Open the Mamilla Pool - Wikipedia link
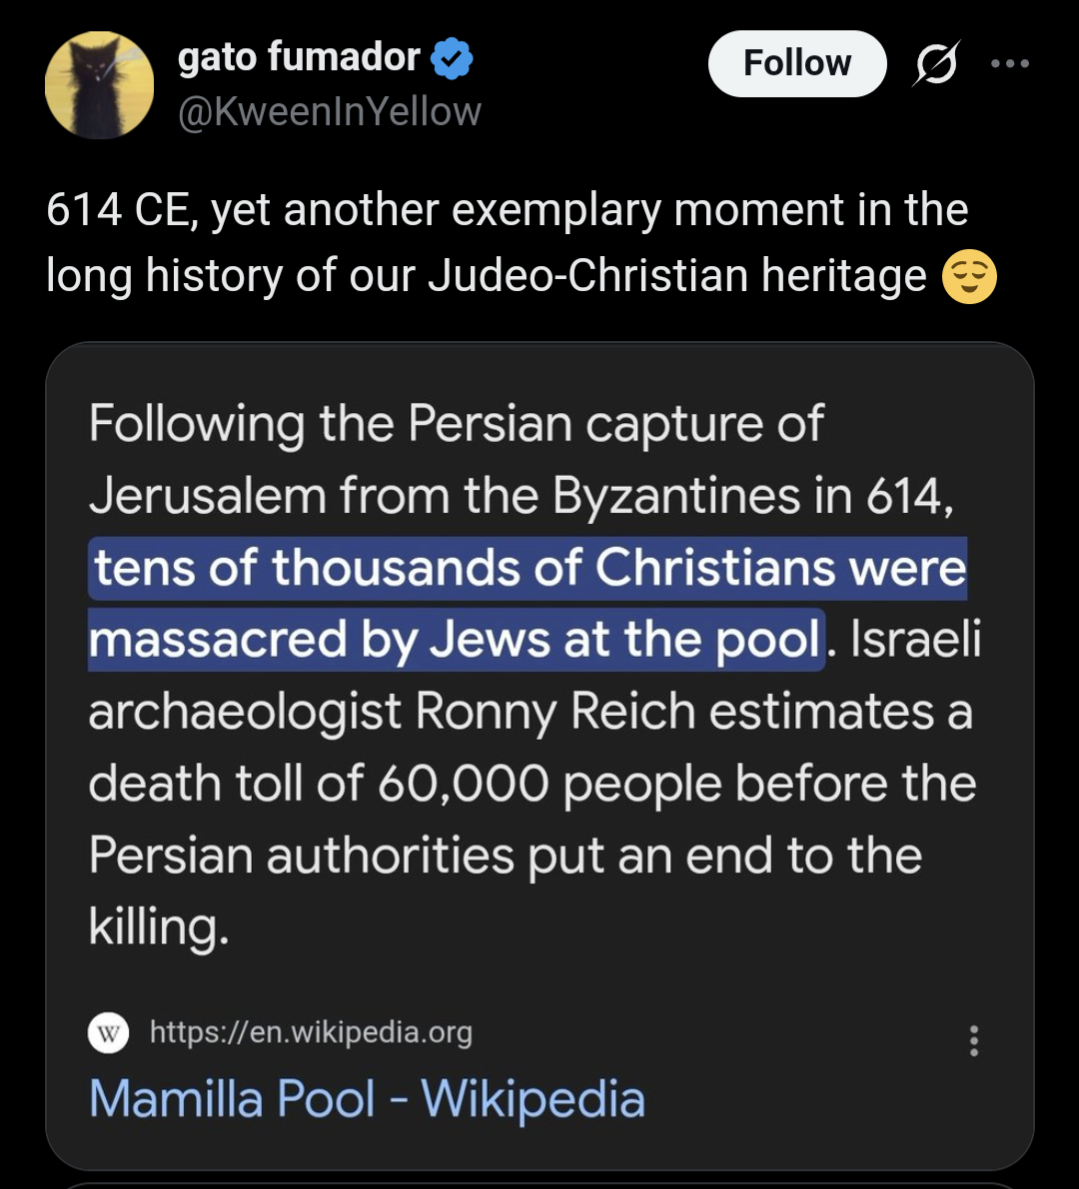This screenshot has height=1189, width=1079. tap(367, 1098)
